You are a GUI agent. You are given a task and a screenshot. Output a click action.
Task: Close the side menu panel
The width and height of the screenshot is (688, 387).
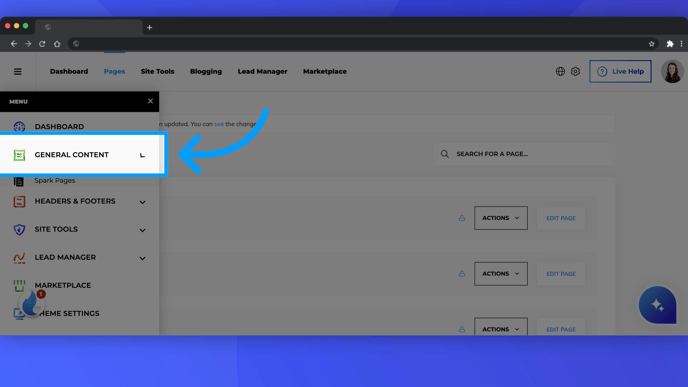click(150, 101)
